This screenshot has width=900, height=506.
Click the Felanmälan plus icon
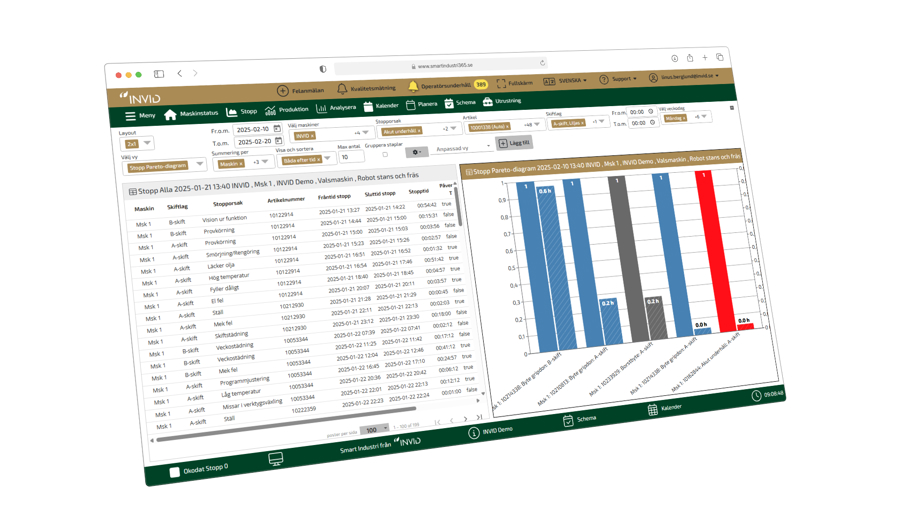(282, 91)
